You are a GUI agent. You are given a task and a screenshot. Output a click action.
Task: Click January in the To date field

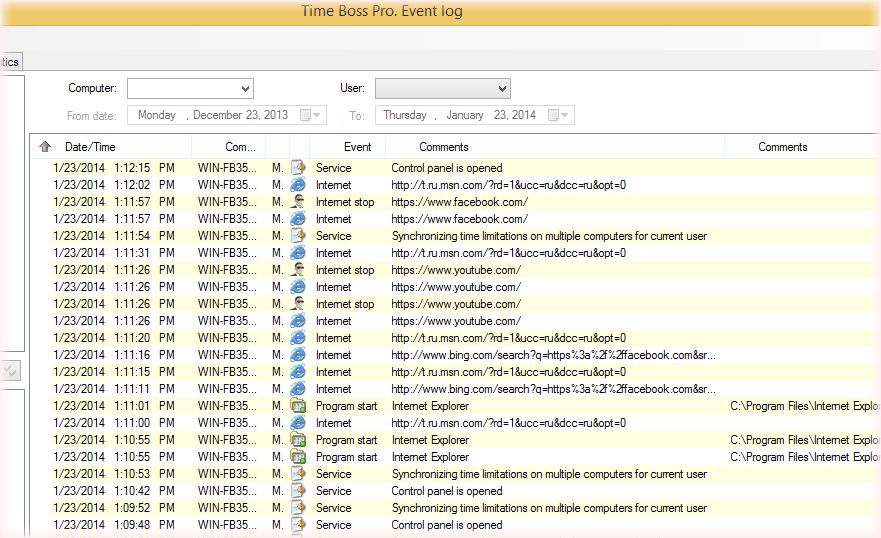pyautogui.click(x=465, y=115)
